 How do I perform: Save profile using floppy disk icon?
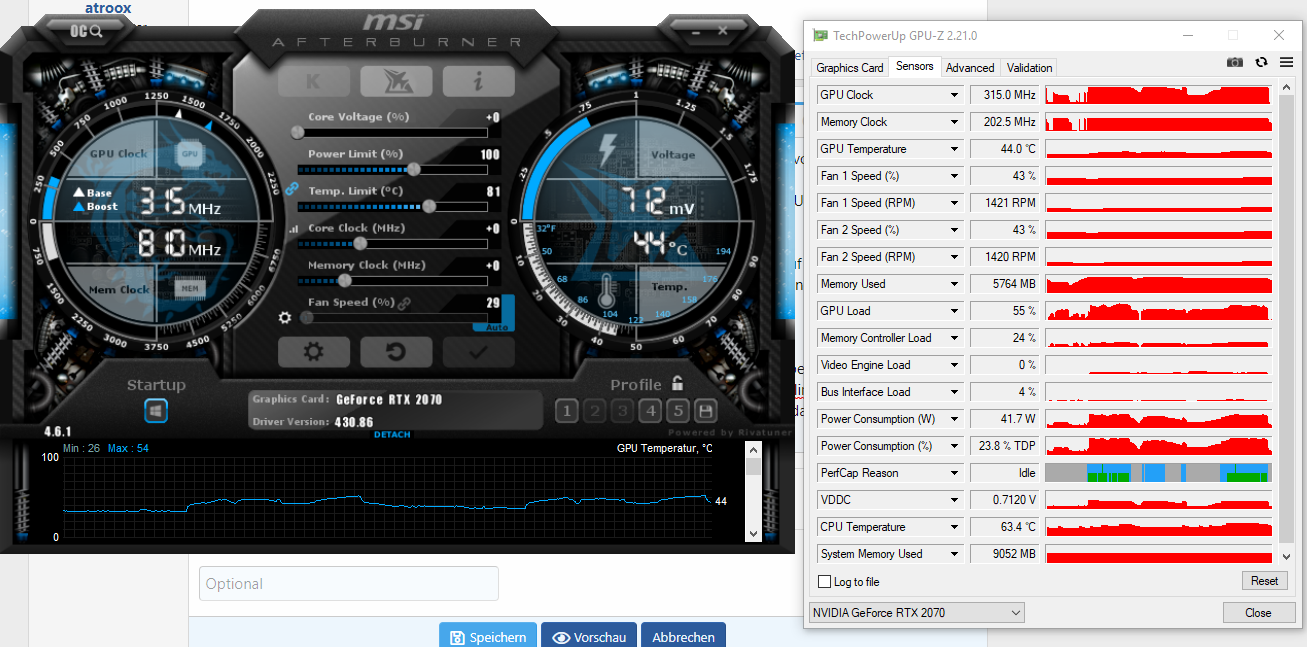[x=706, y=411]
